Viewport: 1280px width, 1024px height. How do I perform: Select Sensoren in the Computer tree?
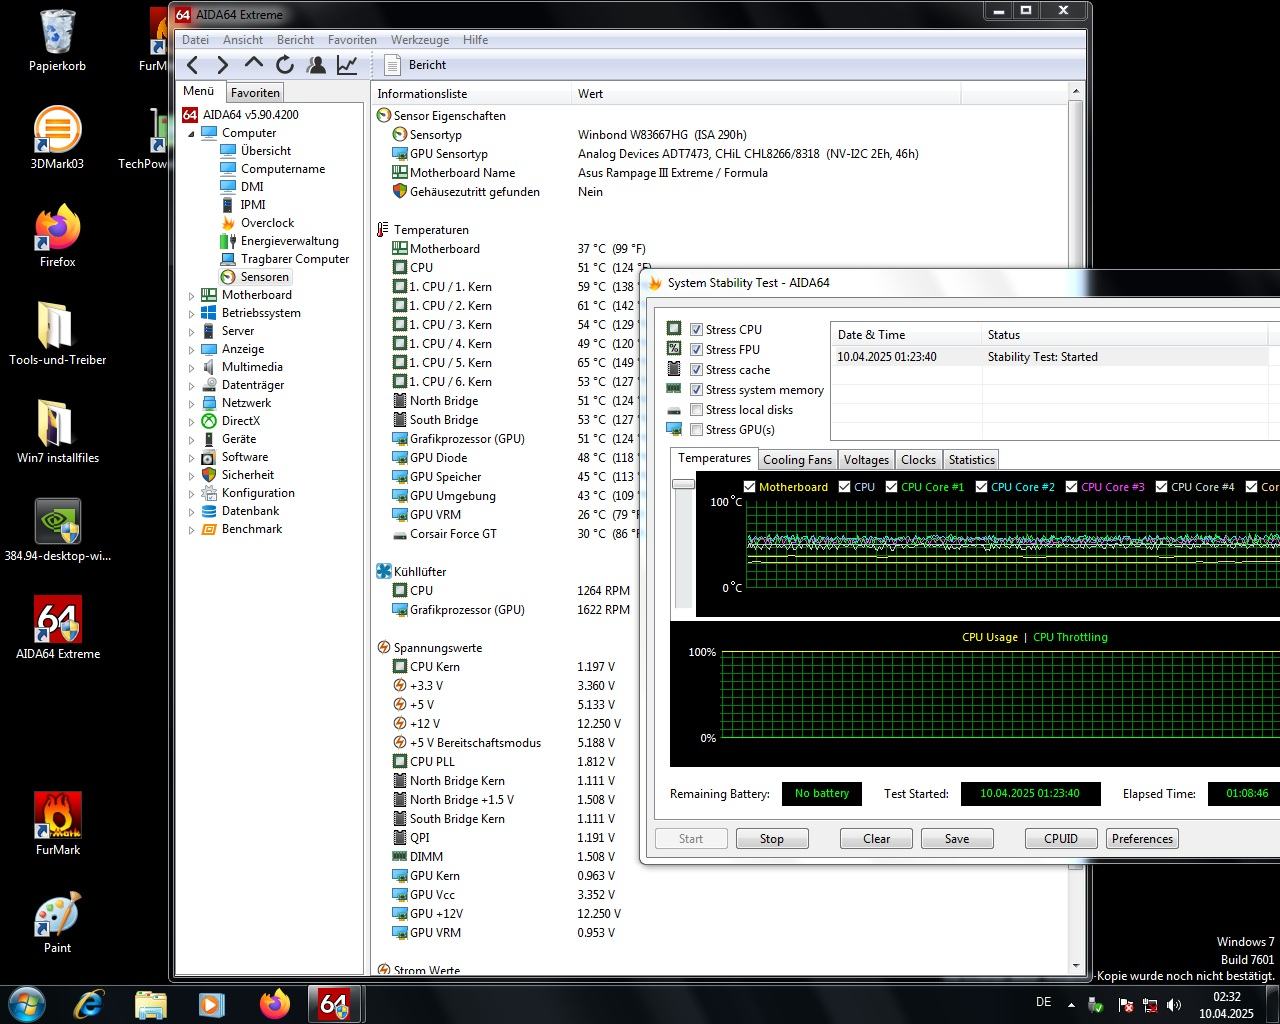(x=264, y=277)
